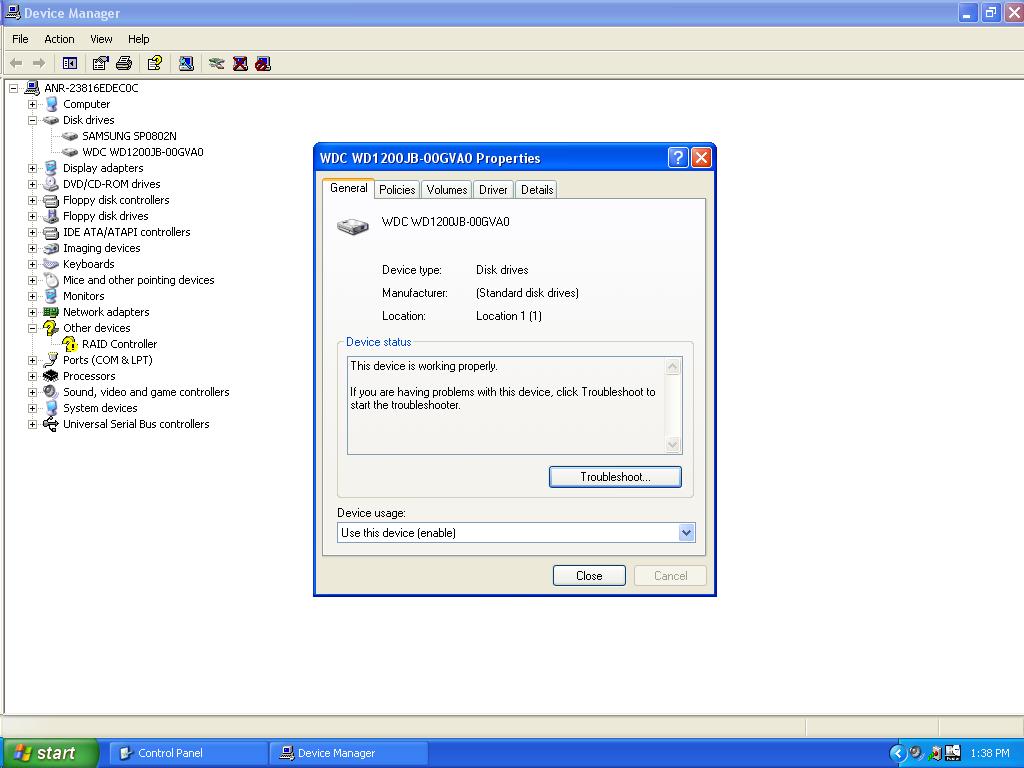Select the RAID Controller warning device
1024x768 pixels.
pyautogui.click(x=119, y=344)
